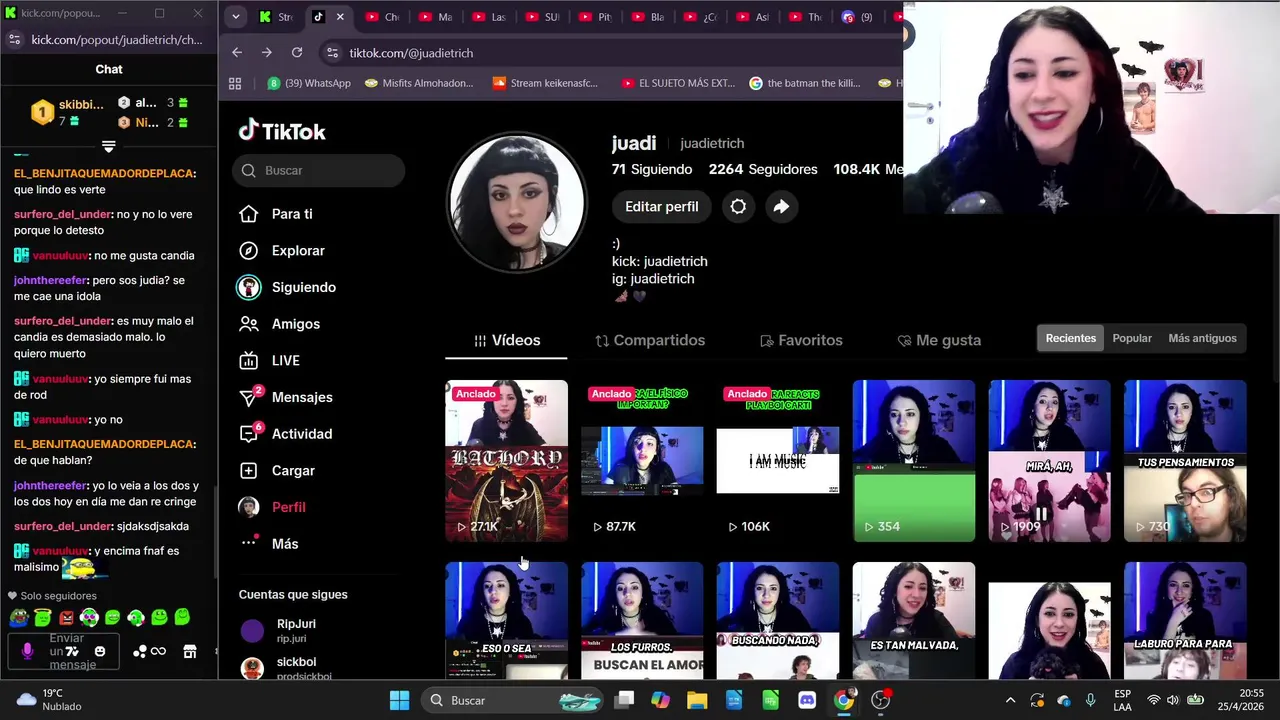1280x720 pixels.
Task: Select Recientes video sort option
Action: [1070, 338]
